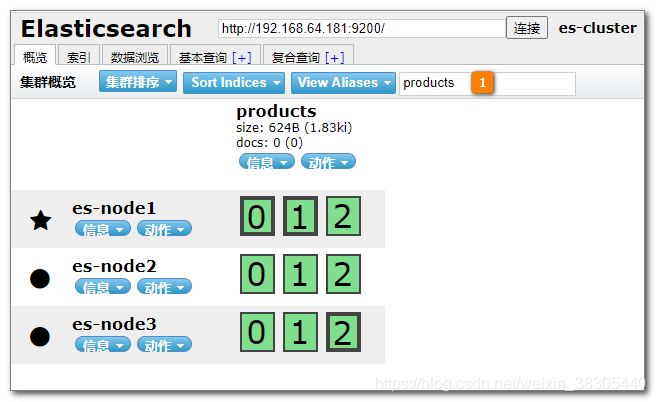Focus the cluster URL address field

point(362,28)
